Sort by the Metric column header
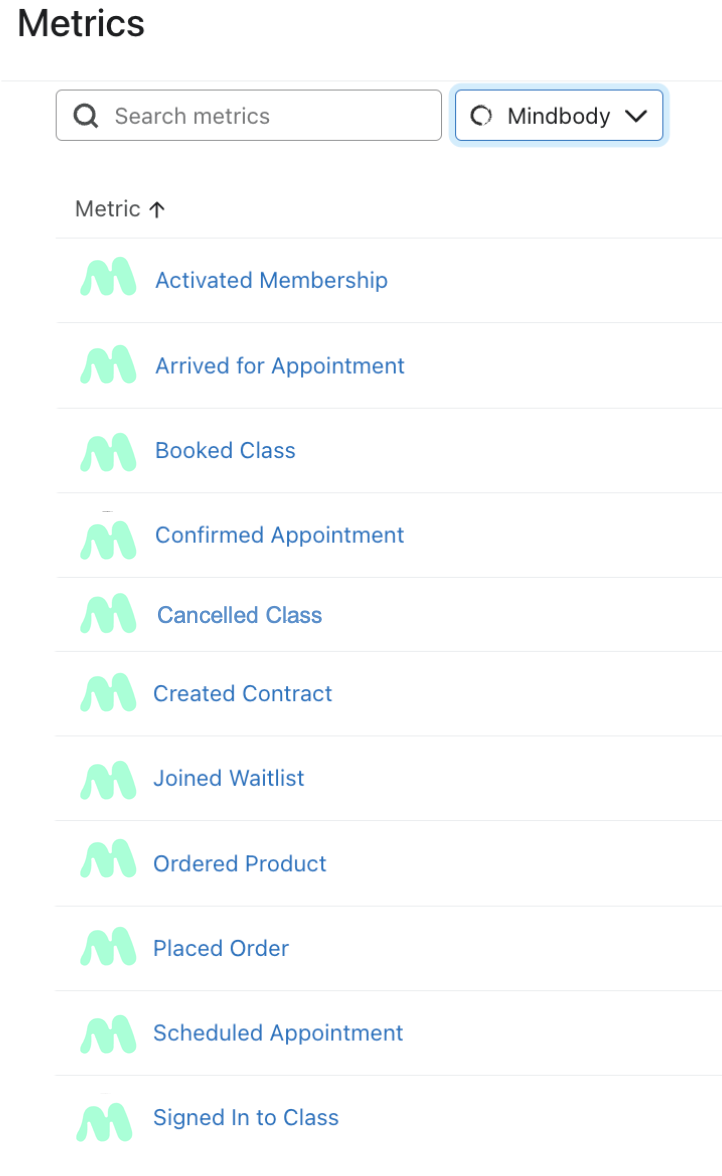This screenshot has width=722, height=1176. 107,209
